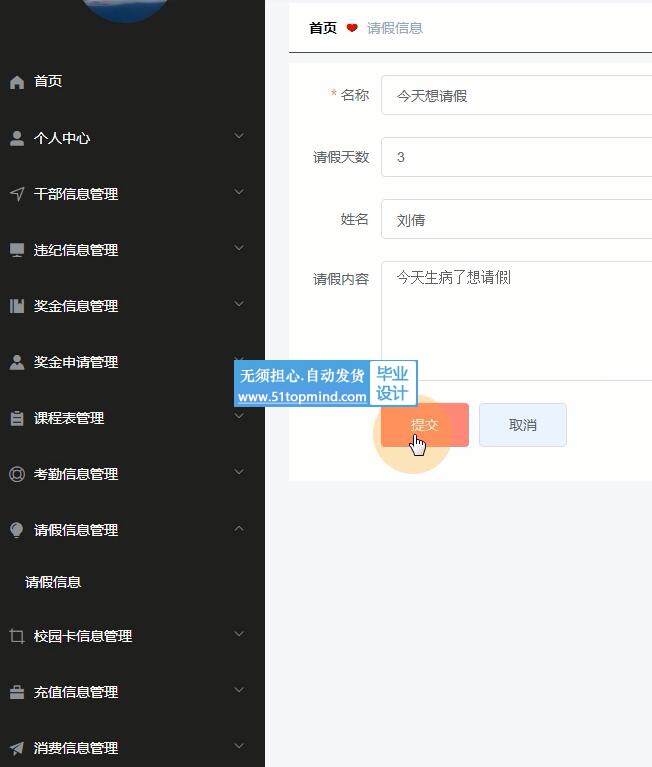Image resolution: width=652 pixels, height=767 pixels.
Task: Click the lifebuoy icon beside 考勤信息管理
Action: pyautogui.click(x=17, y=474)
